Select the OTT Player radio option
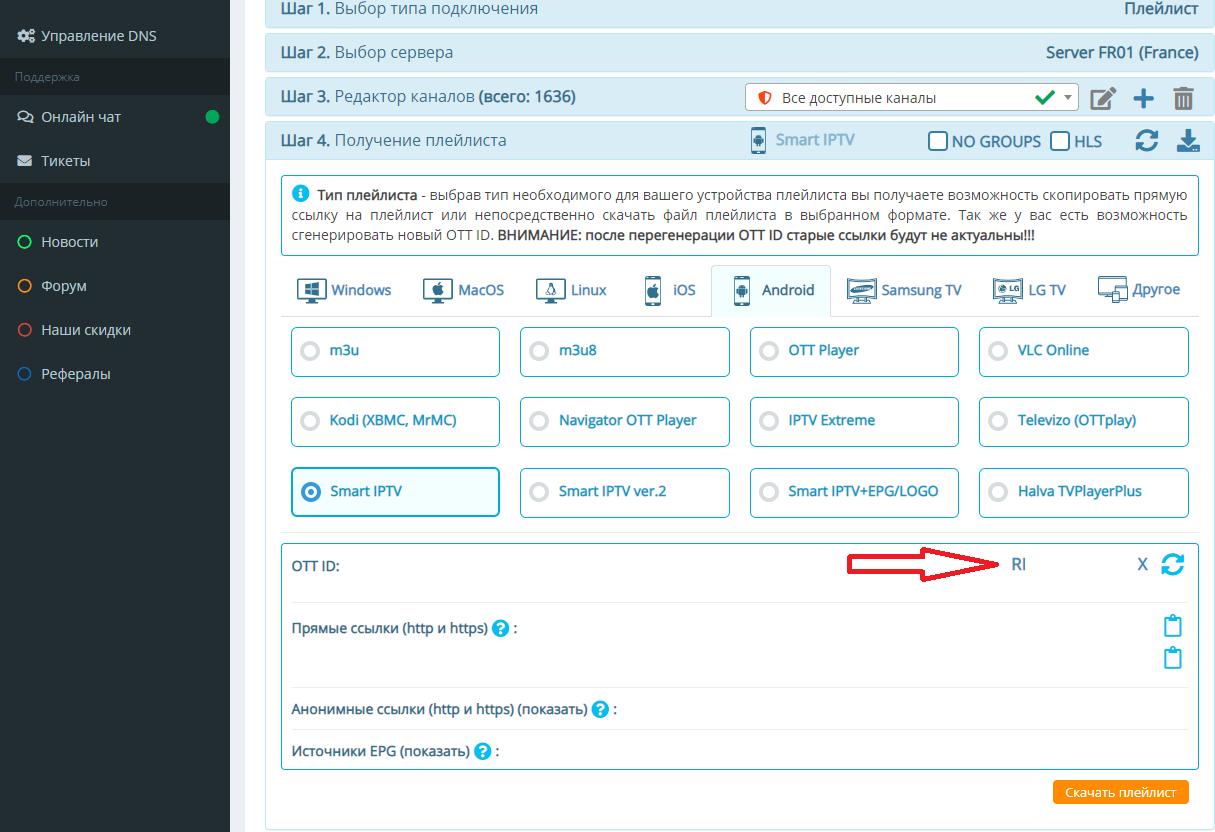Screen dimensions: 1215x832 [x=854, y=351]
